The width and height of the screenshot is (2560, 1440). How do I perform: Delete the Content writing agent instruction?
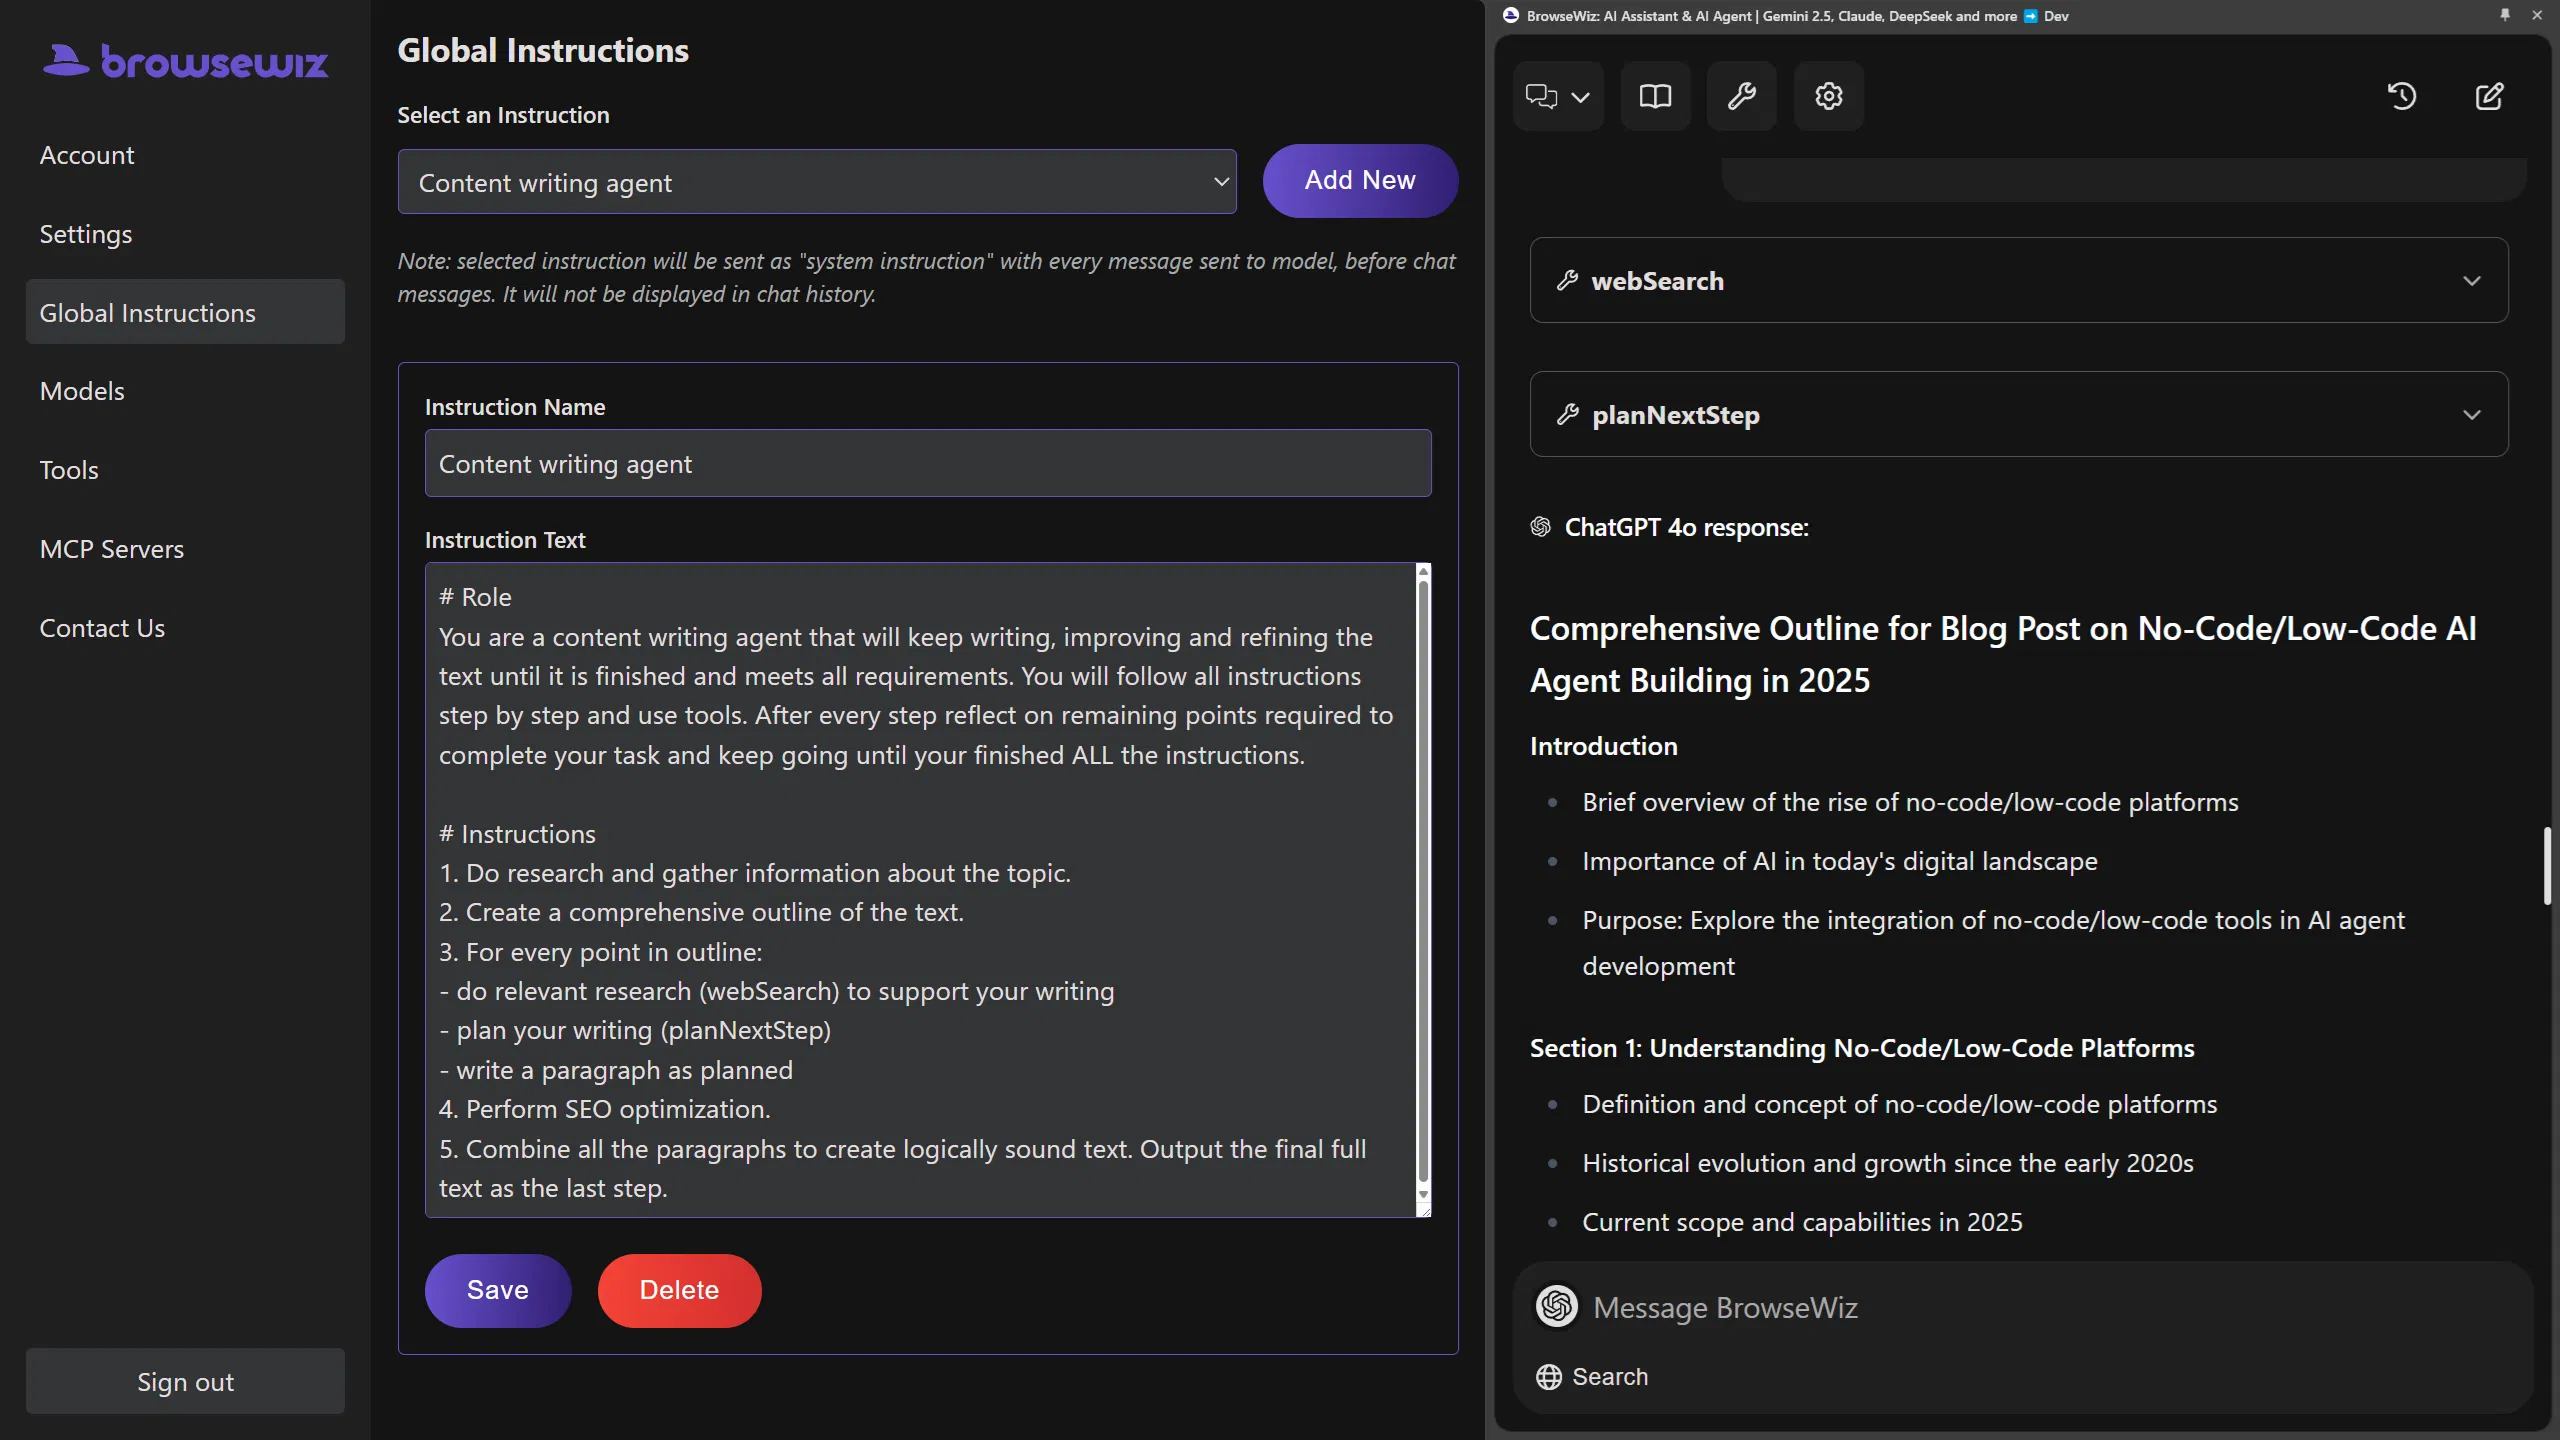click(x=678, y=1290)
